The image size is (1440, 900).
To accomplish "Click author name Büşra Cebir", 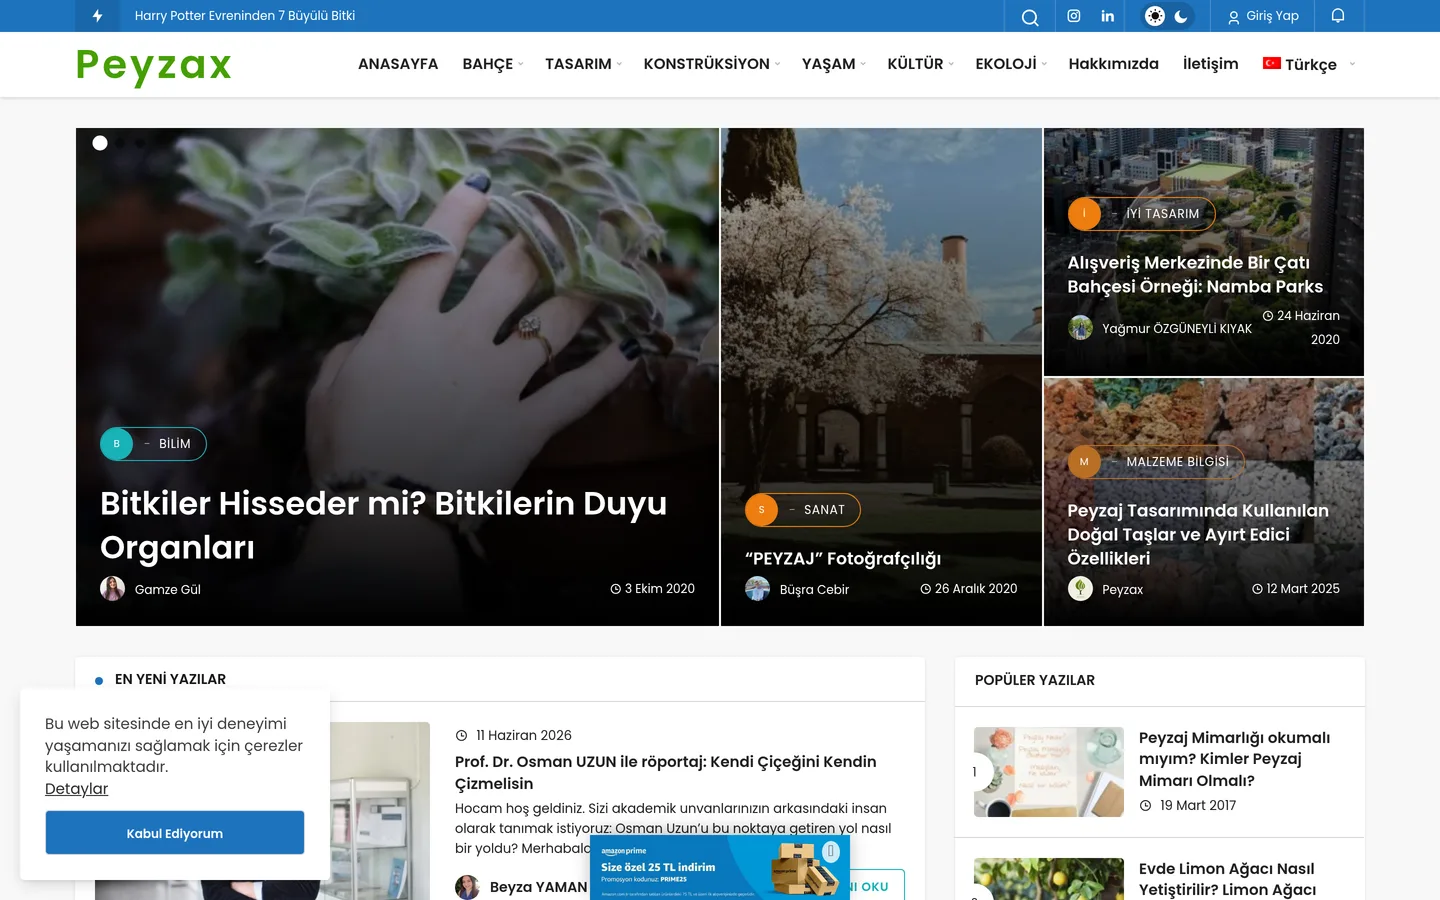I will click(x=814, y=590).
